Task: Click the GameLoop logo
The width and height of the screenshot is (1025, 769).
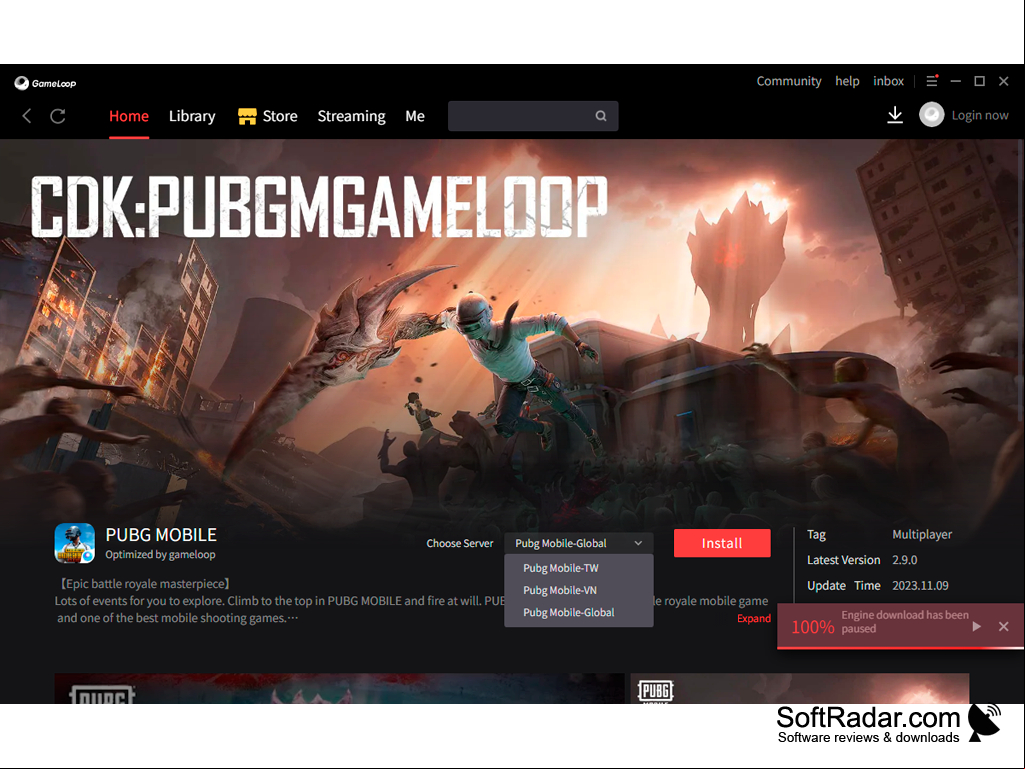Action: (x=45, y=83)
